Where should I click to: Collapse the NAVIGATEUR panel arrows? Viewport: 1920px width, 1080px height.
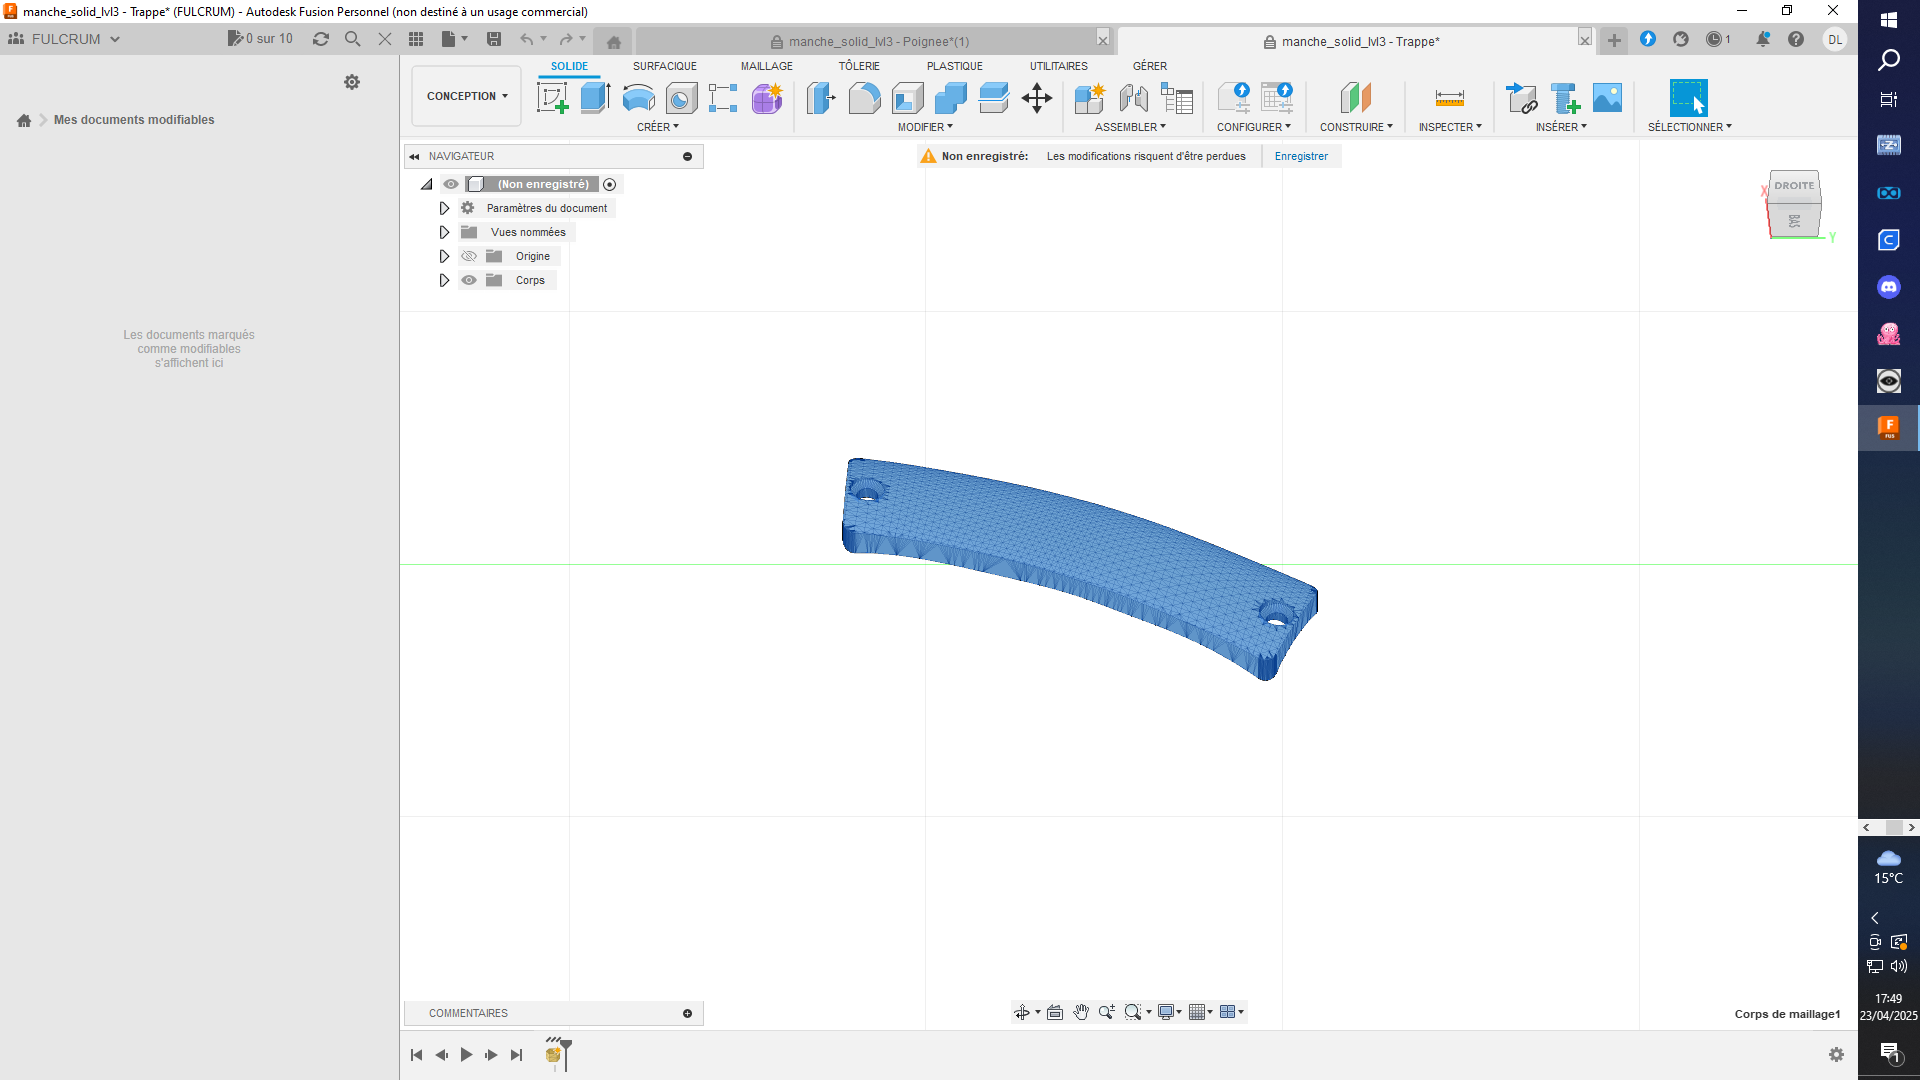pos(414,157)
